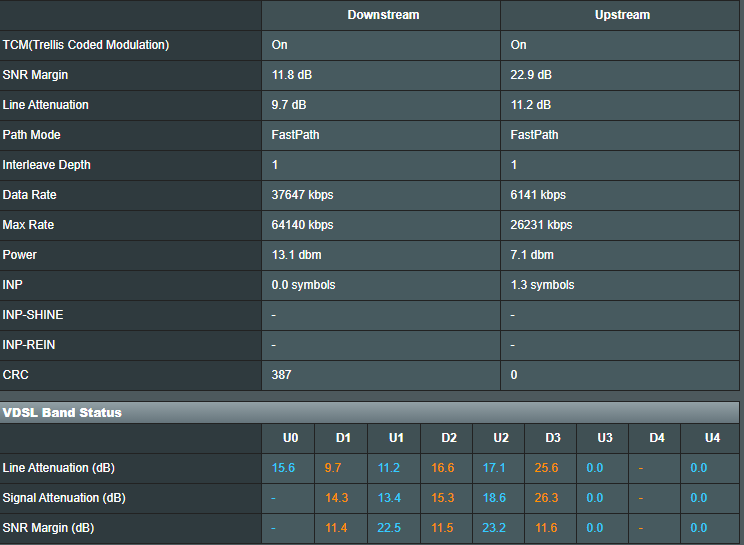Click the Downstream column header
The height and width of the screenshot is (545, 744).
pos(383,15)
